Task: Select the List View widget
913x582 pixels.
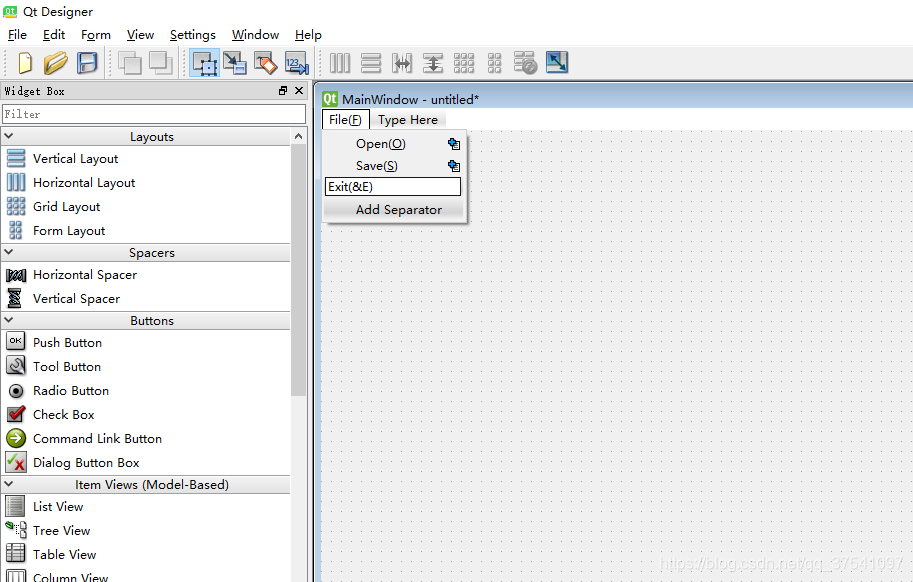Action: tap(146, 506)
